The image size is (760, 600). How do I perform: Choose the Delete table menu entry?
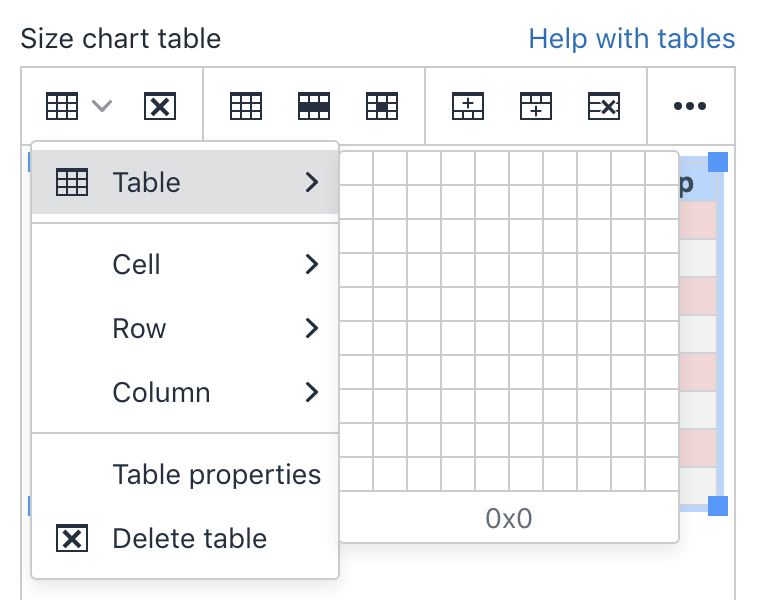pyautogui.click(x=189, y=538)
